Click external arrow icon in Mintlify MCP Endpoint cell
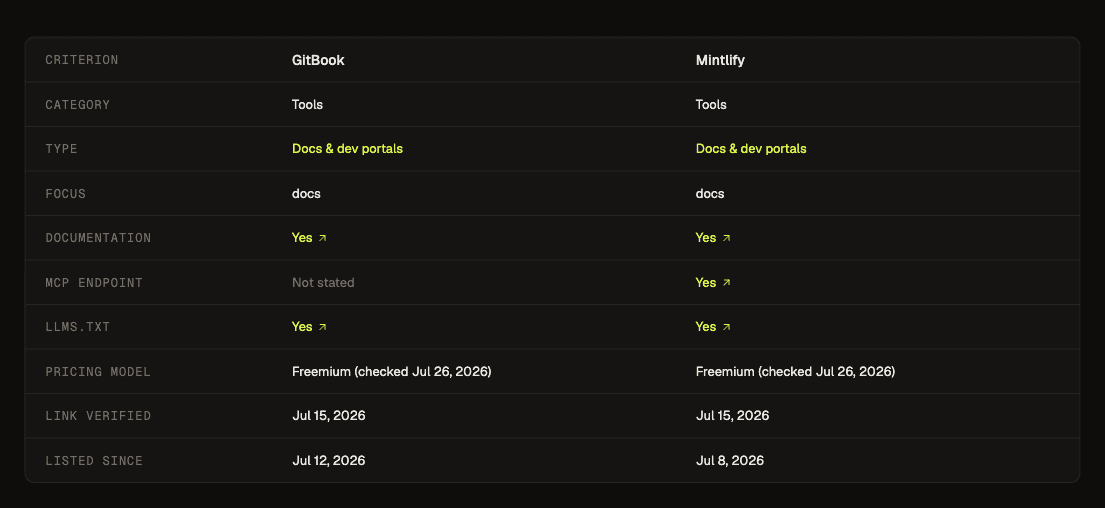Image resolution: width=1105 pixels, height=508 pixels. click(x=727, y=283)
